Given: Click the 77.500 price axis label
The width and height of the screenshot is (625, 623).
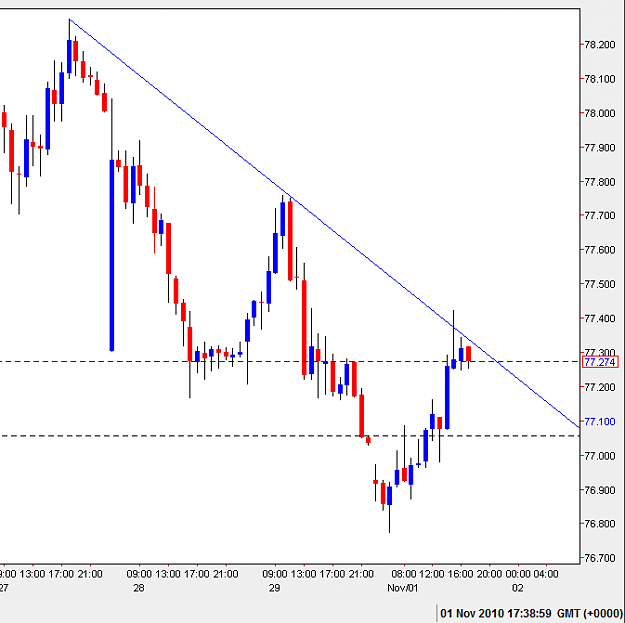Looking at the screenshot, I should pyautogui.click(x=599, y=284).
